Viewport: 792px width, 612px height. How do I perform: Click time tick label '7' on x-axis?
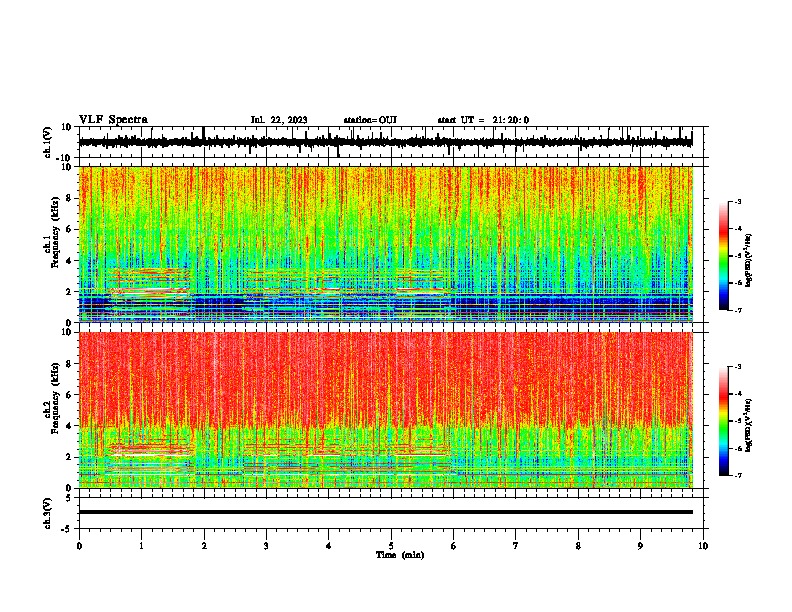(x=516, y=546)
